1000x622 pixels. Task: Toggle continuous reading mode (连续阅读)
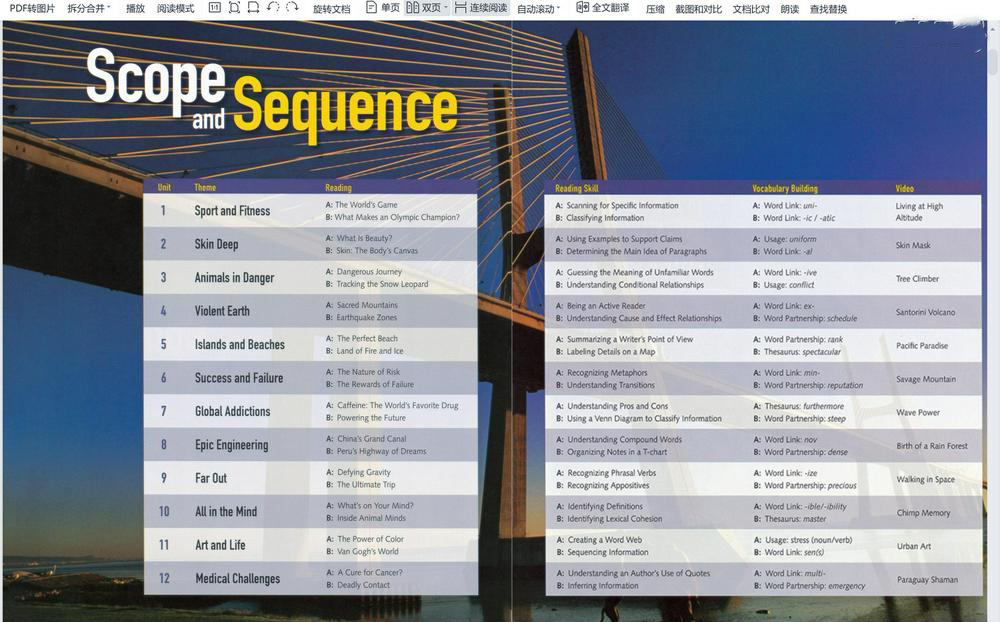(x=480, y=8)
